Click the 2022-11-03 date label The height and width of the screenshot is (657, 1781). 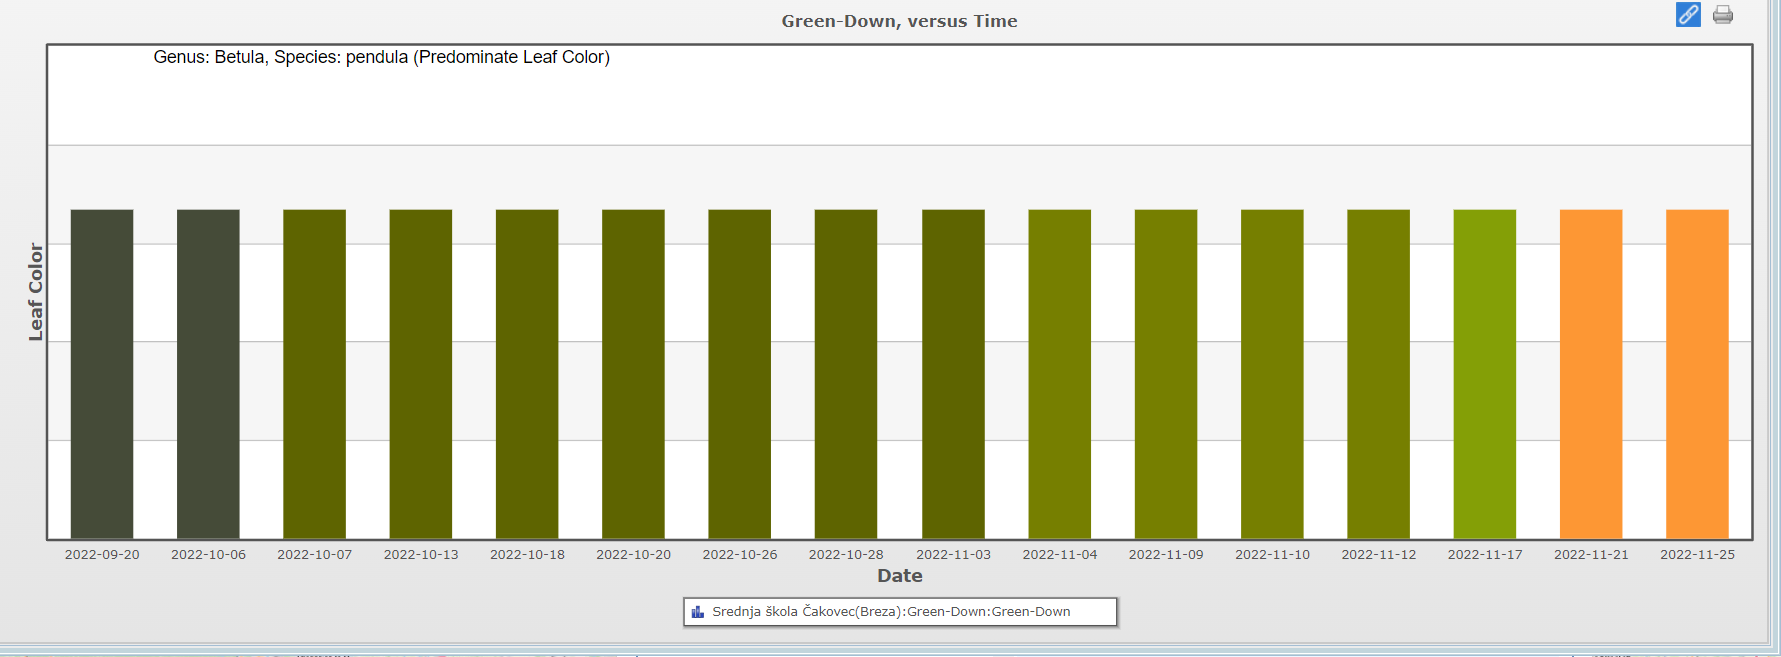click(x=953, y=555)
